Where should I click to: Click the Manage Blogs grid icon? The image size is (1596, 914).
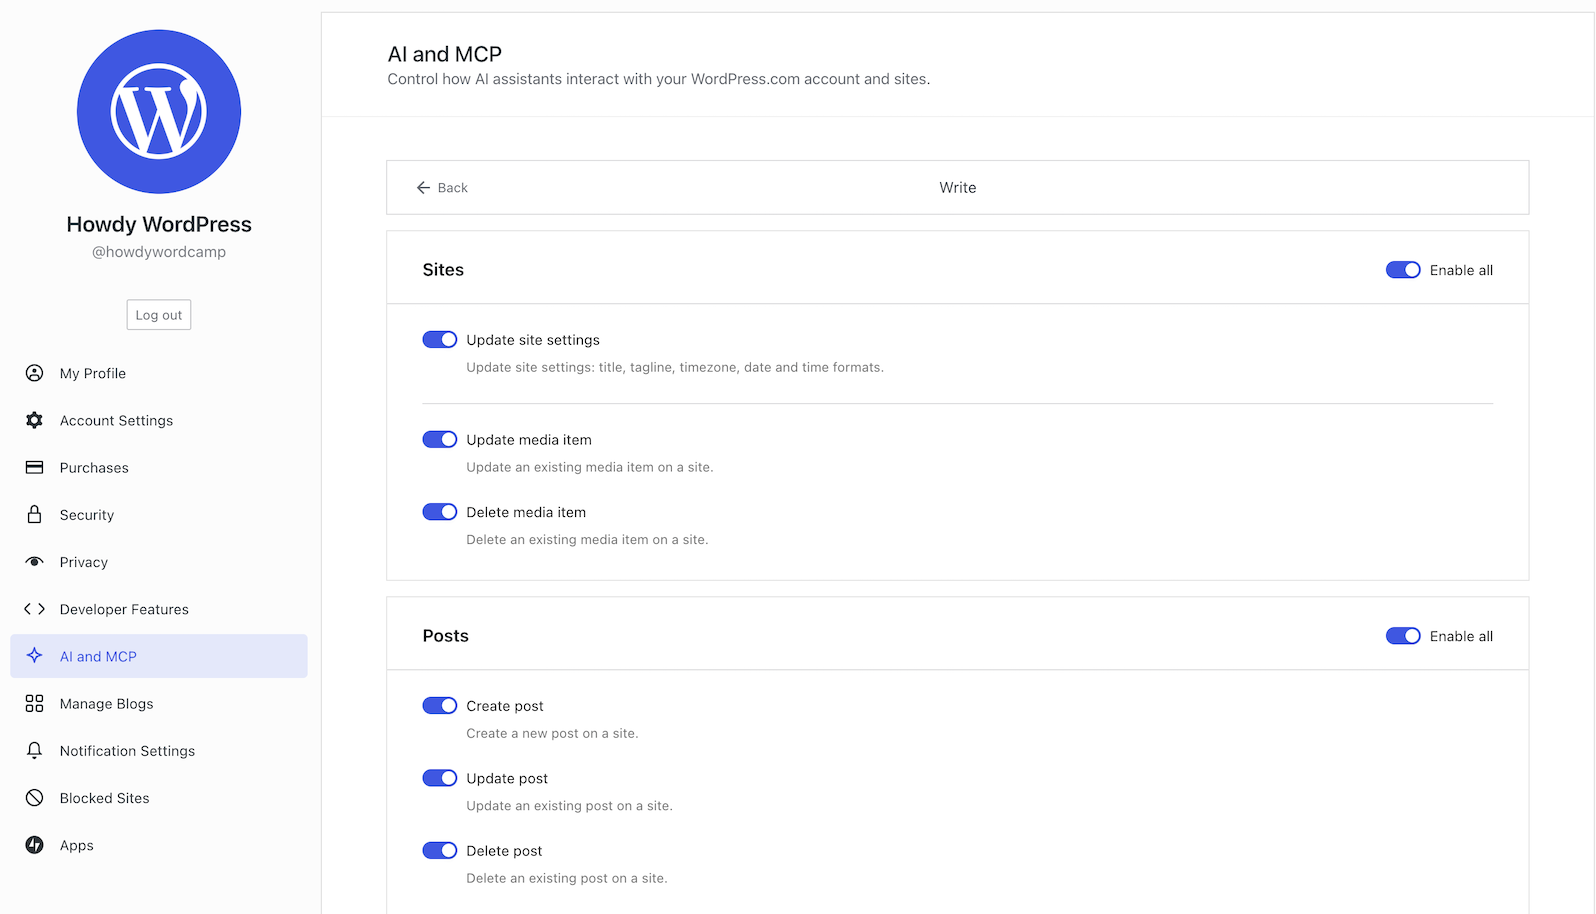[x=34, y=703]
